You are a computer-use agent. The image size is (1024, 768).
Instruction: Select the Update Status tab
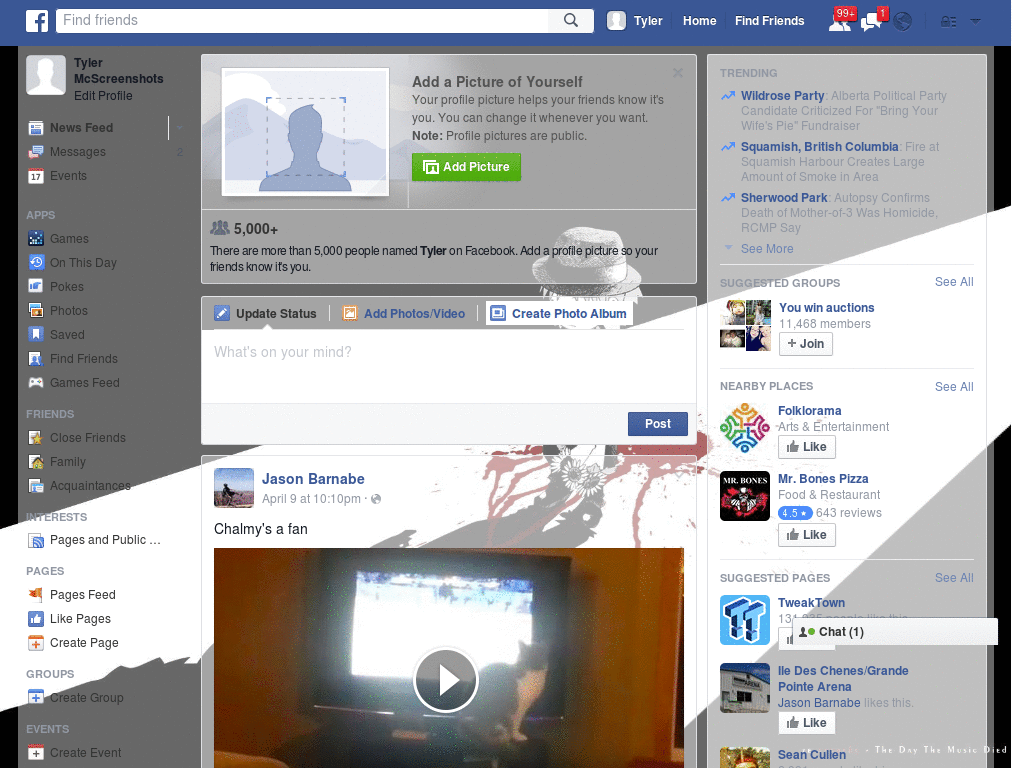[x=266, y=313]
